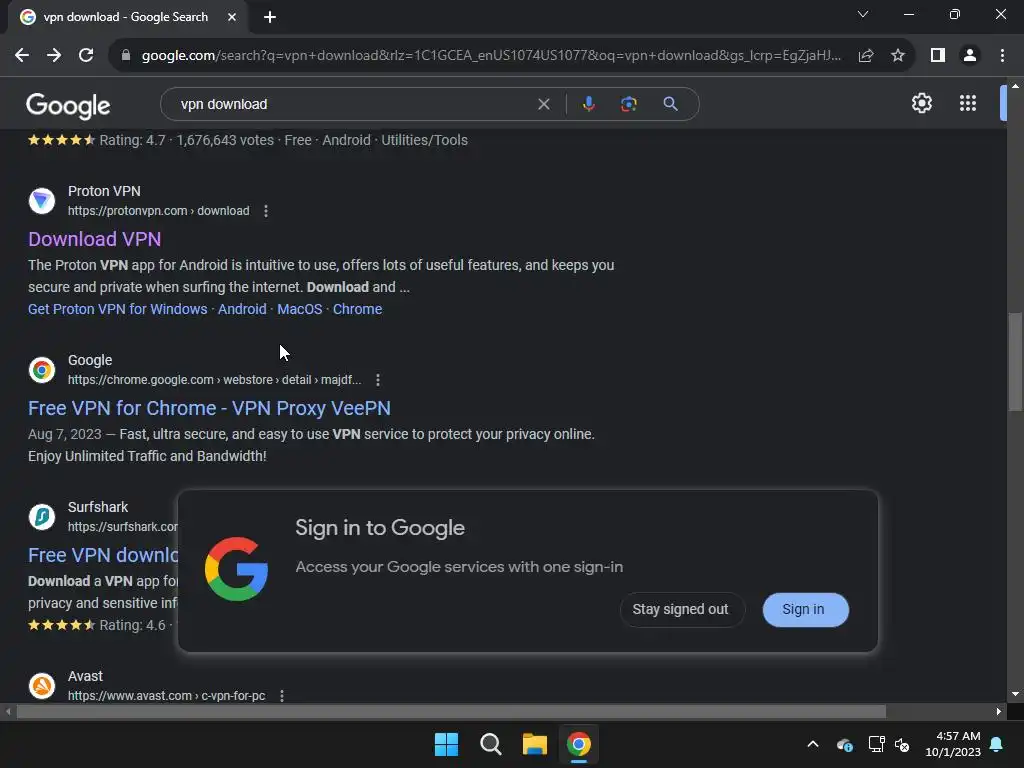Go to the Google homepage logo
1024x768 pixels.
[x=68, y=105]
